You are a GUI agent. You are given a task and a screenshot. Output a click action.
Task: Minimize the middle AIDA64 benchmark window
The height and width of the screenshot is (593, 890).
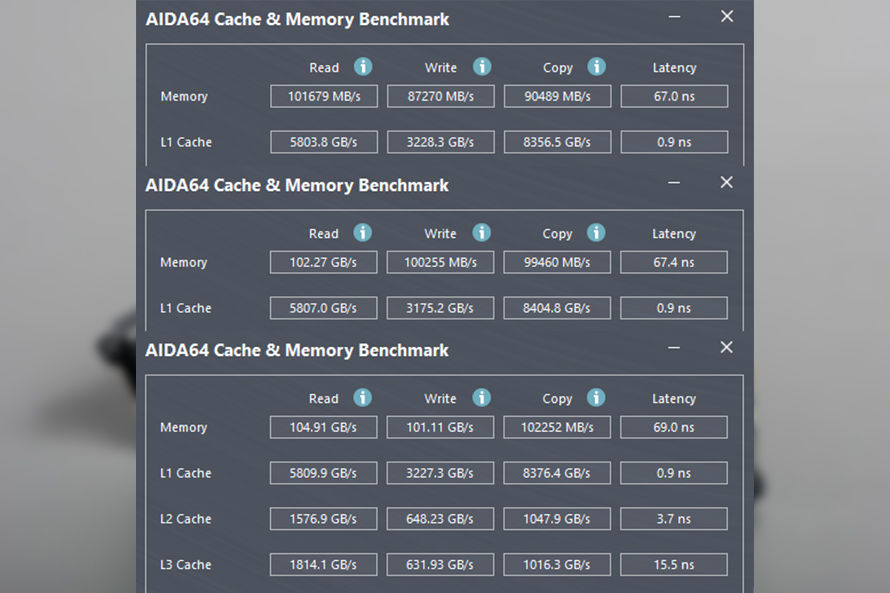(674, 183)
